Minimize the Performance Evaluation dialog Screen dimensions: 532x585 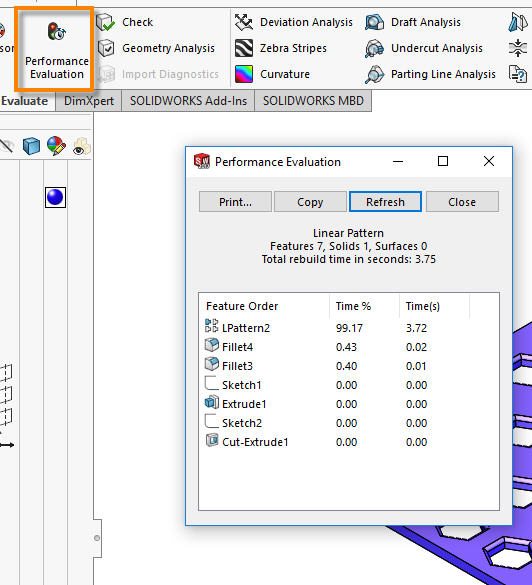[x=398, y=162]
